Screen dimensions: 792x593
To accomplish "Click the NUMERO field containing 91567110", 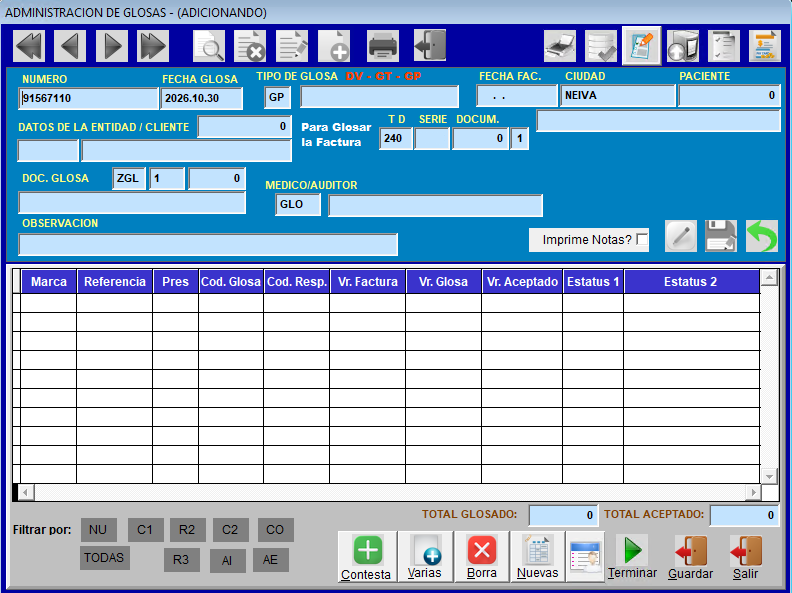I will pos(88,98).
